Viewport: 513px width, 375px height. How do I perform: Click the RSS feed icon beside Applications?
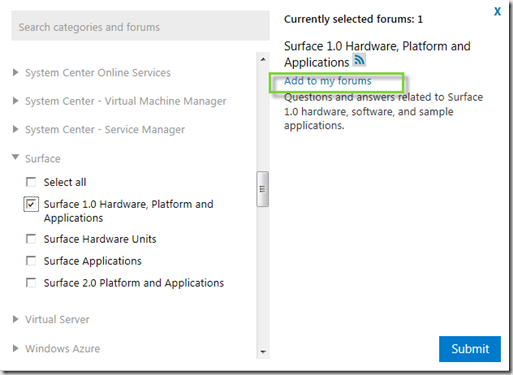(x=359, y=60)
